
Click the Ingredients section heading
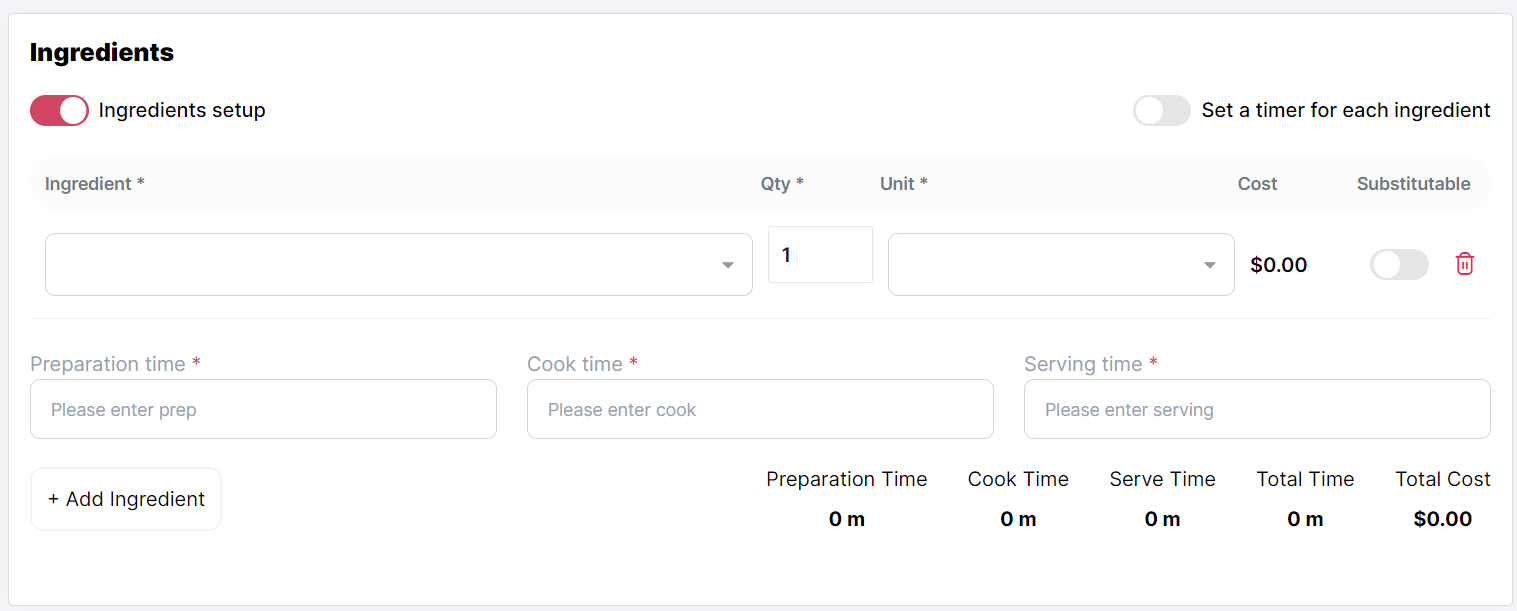pos(102,53)
